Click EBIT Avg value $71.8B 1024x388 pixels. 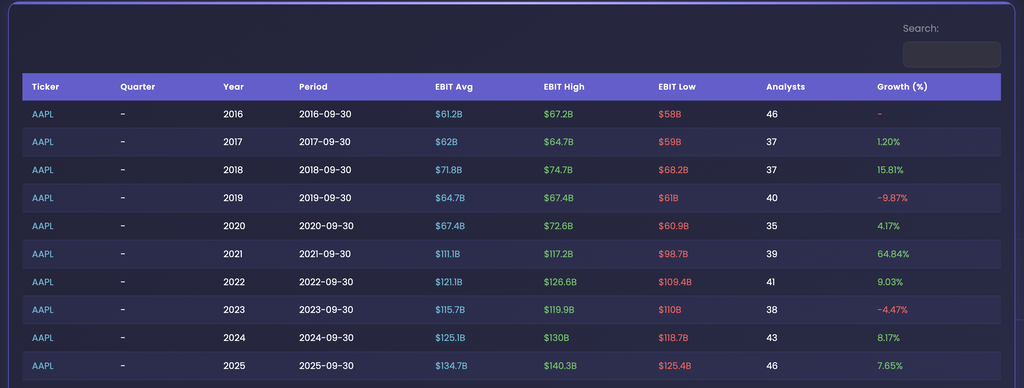(449, 170)
